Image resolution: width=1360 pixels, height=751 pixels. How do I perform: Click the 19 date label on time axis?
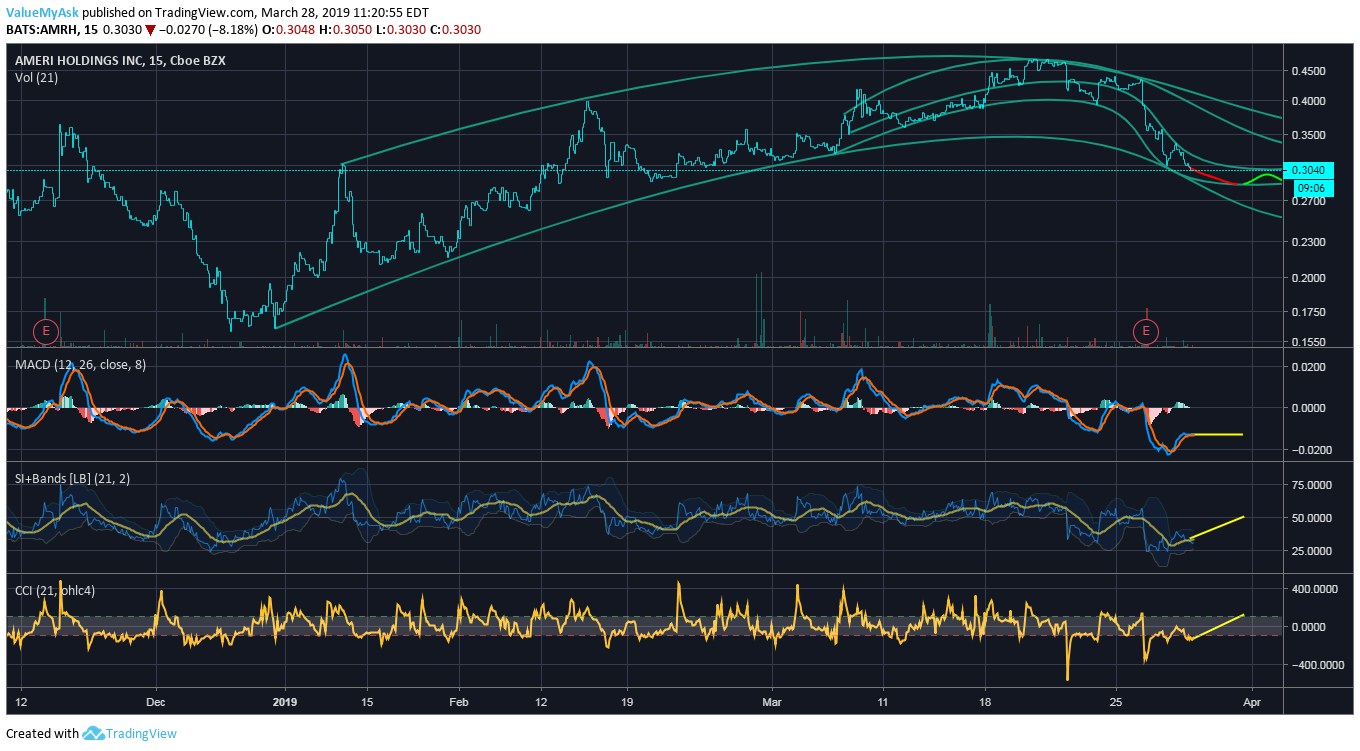pyautogui.click(x=627, y=703)
